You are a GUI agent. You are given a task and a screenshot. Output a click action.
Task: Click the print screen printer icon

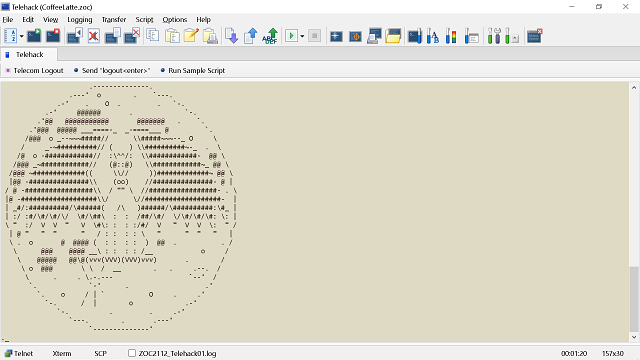pos(374,36)
